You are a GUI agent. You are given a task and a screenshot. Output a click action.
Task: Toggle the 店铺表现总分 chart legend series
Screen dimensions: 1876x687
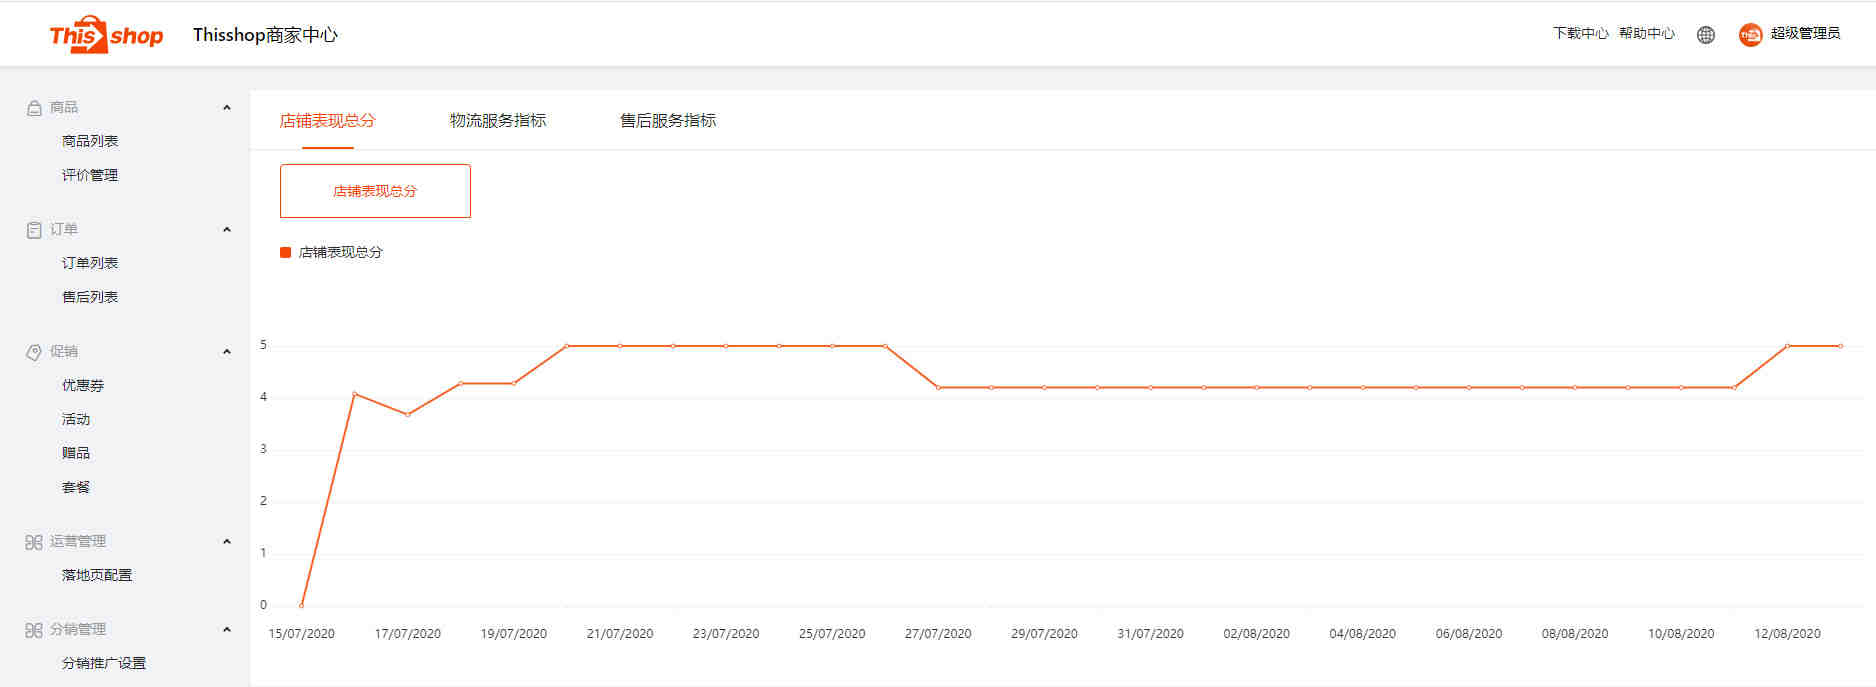[331, 252]
